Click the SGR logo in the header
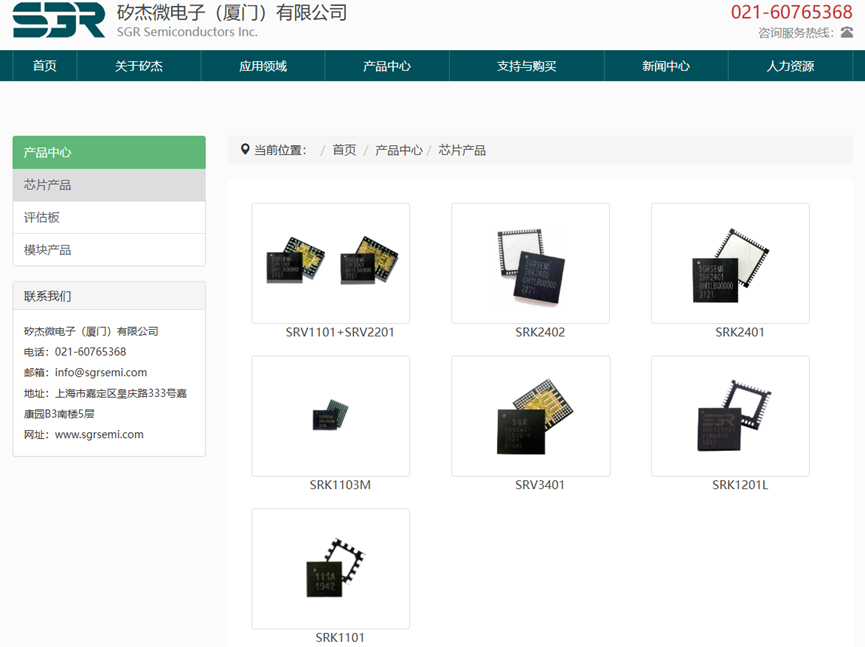This screenshot has height=647, width=865. [58, 19]
